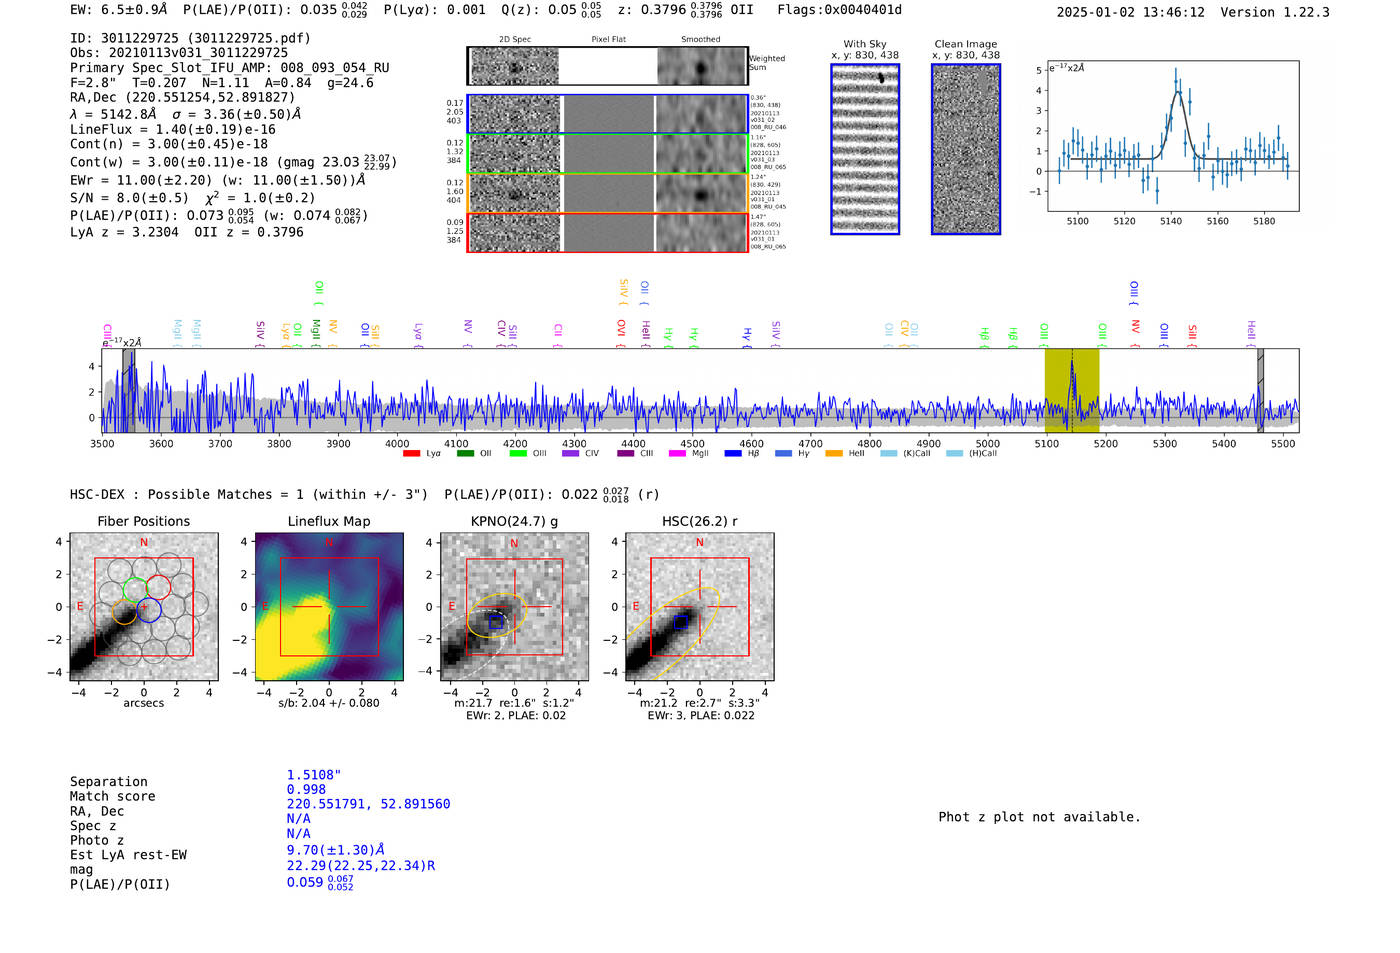The height and width of the screenshot is (953, 1400).
Task: Click the blue square in the HSC image
Action: [680, 622]
